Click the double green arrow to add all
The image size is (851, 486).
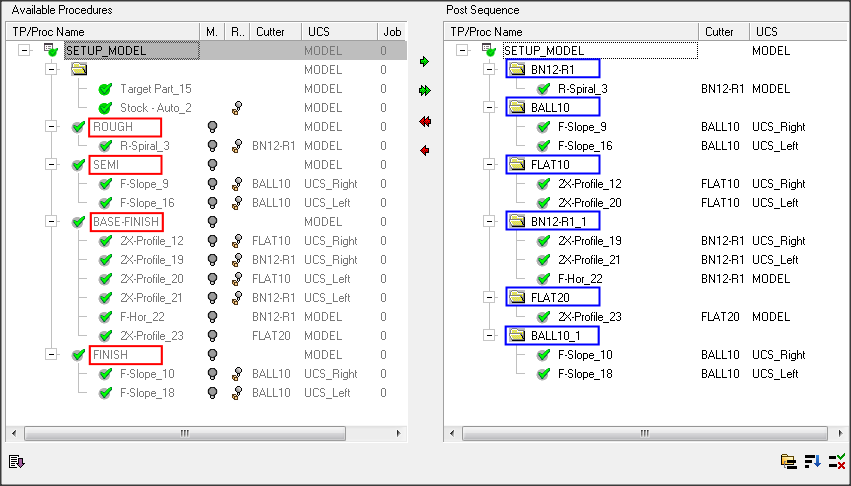coord(424,91)
